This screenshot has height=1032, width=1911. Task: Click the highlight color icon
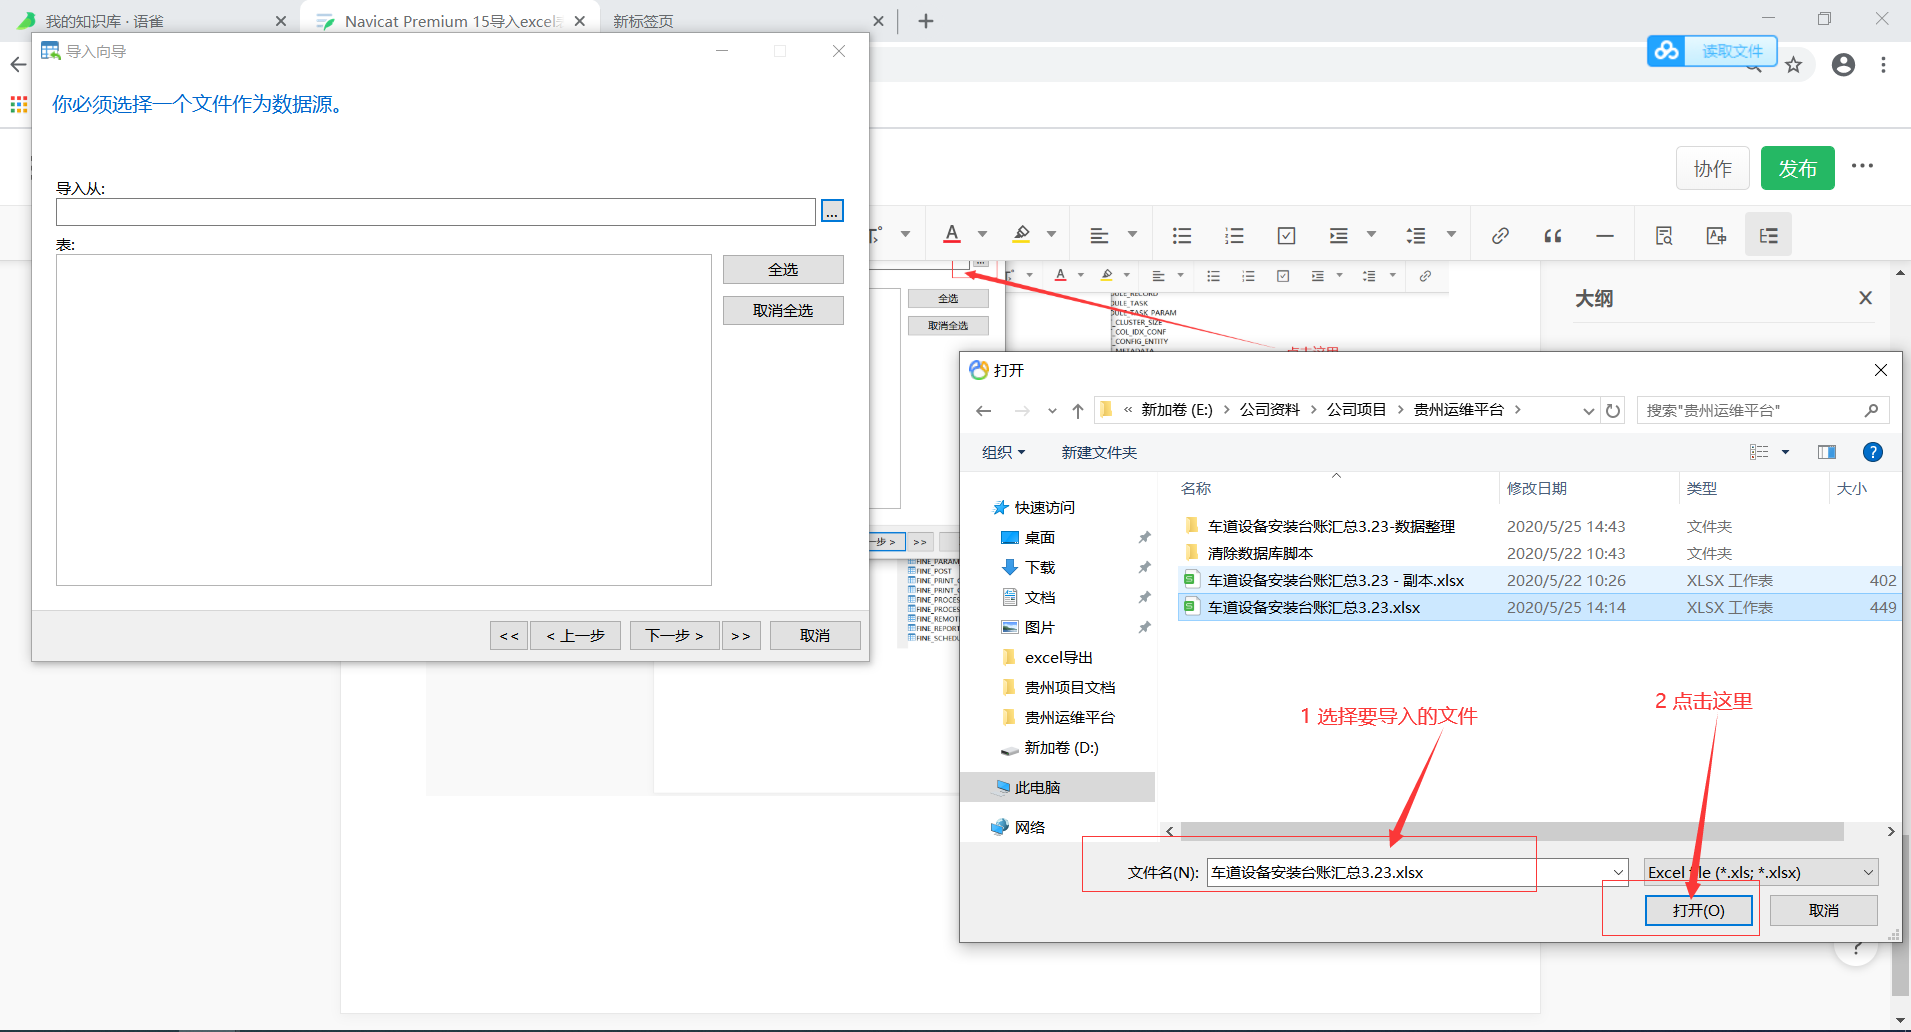[1021, 235]
